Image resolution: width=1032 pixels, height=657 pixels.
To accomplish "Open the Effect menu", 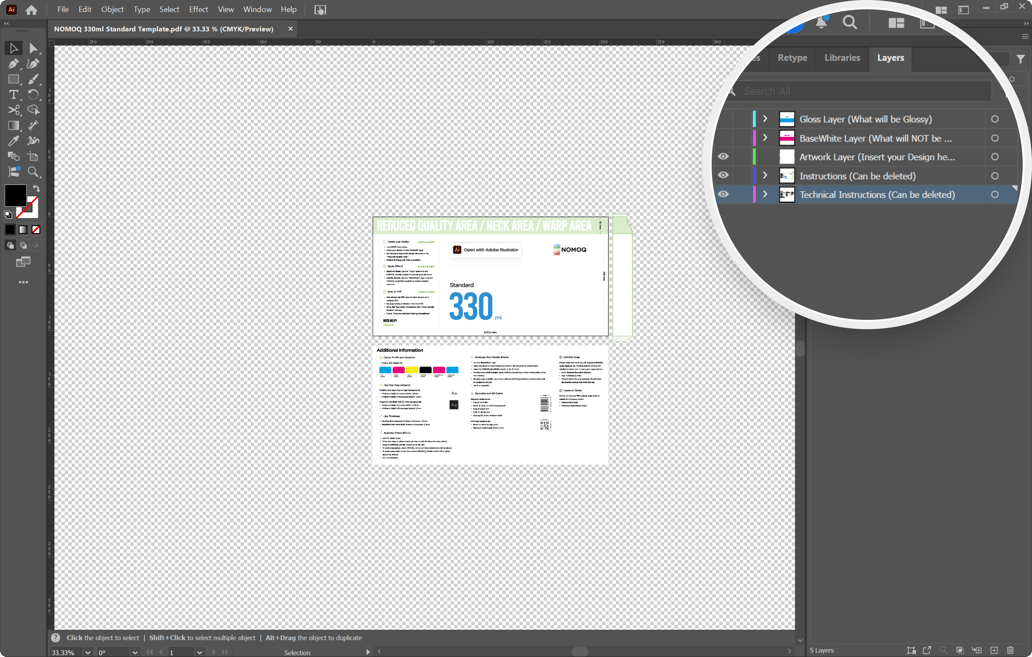I will pyautogui.click(x=198, y=10).
